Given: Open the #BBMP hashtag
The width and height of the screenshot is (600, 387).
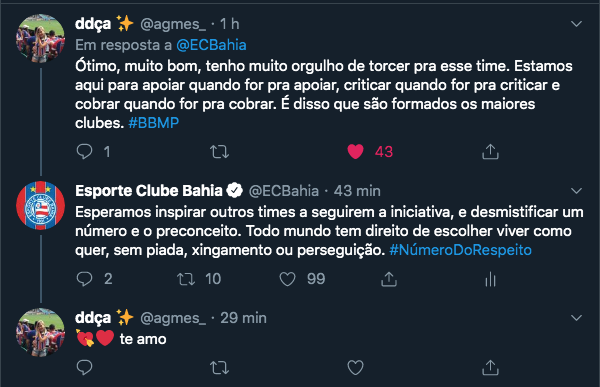Looking at the screenshot, I should click(153, 123).
